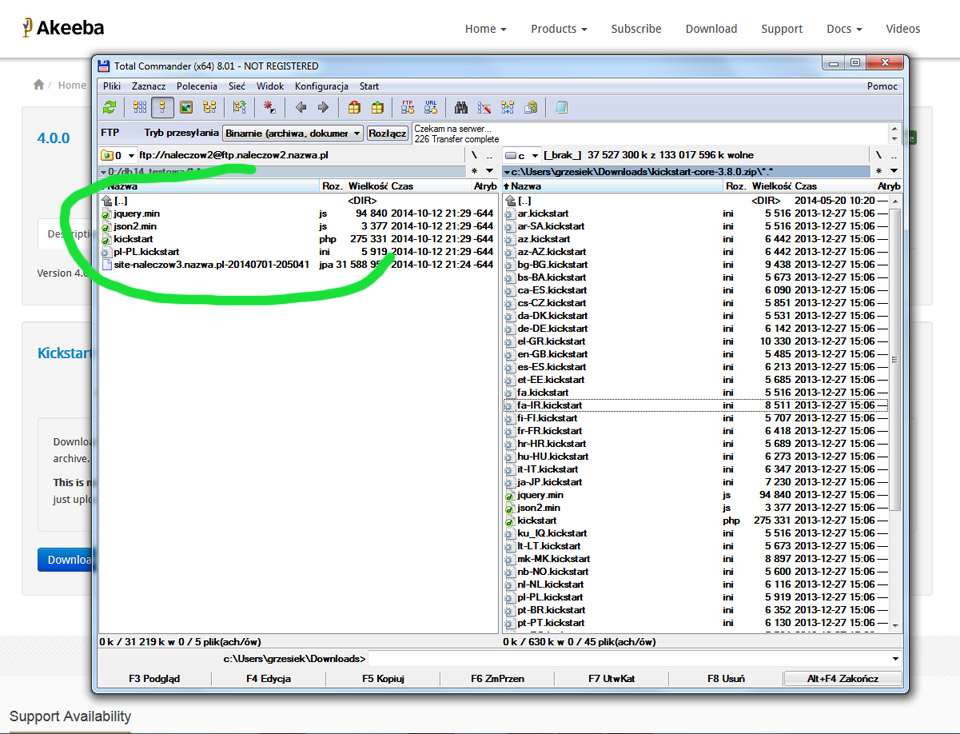Open Multi-rename tool icon
Screen dimensions: 960x734
click(x=484, y=108)
